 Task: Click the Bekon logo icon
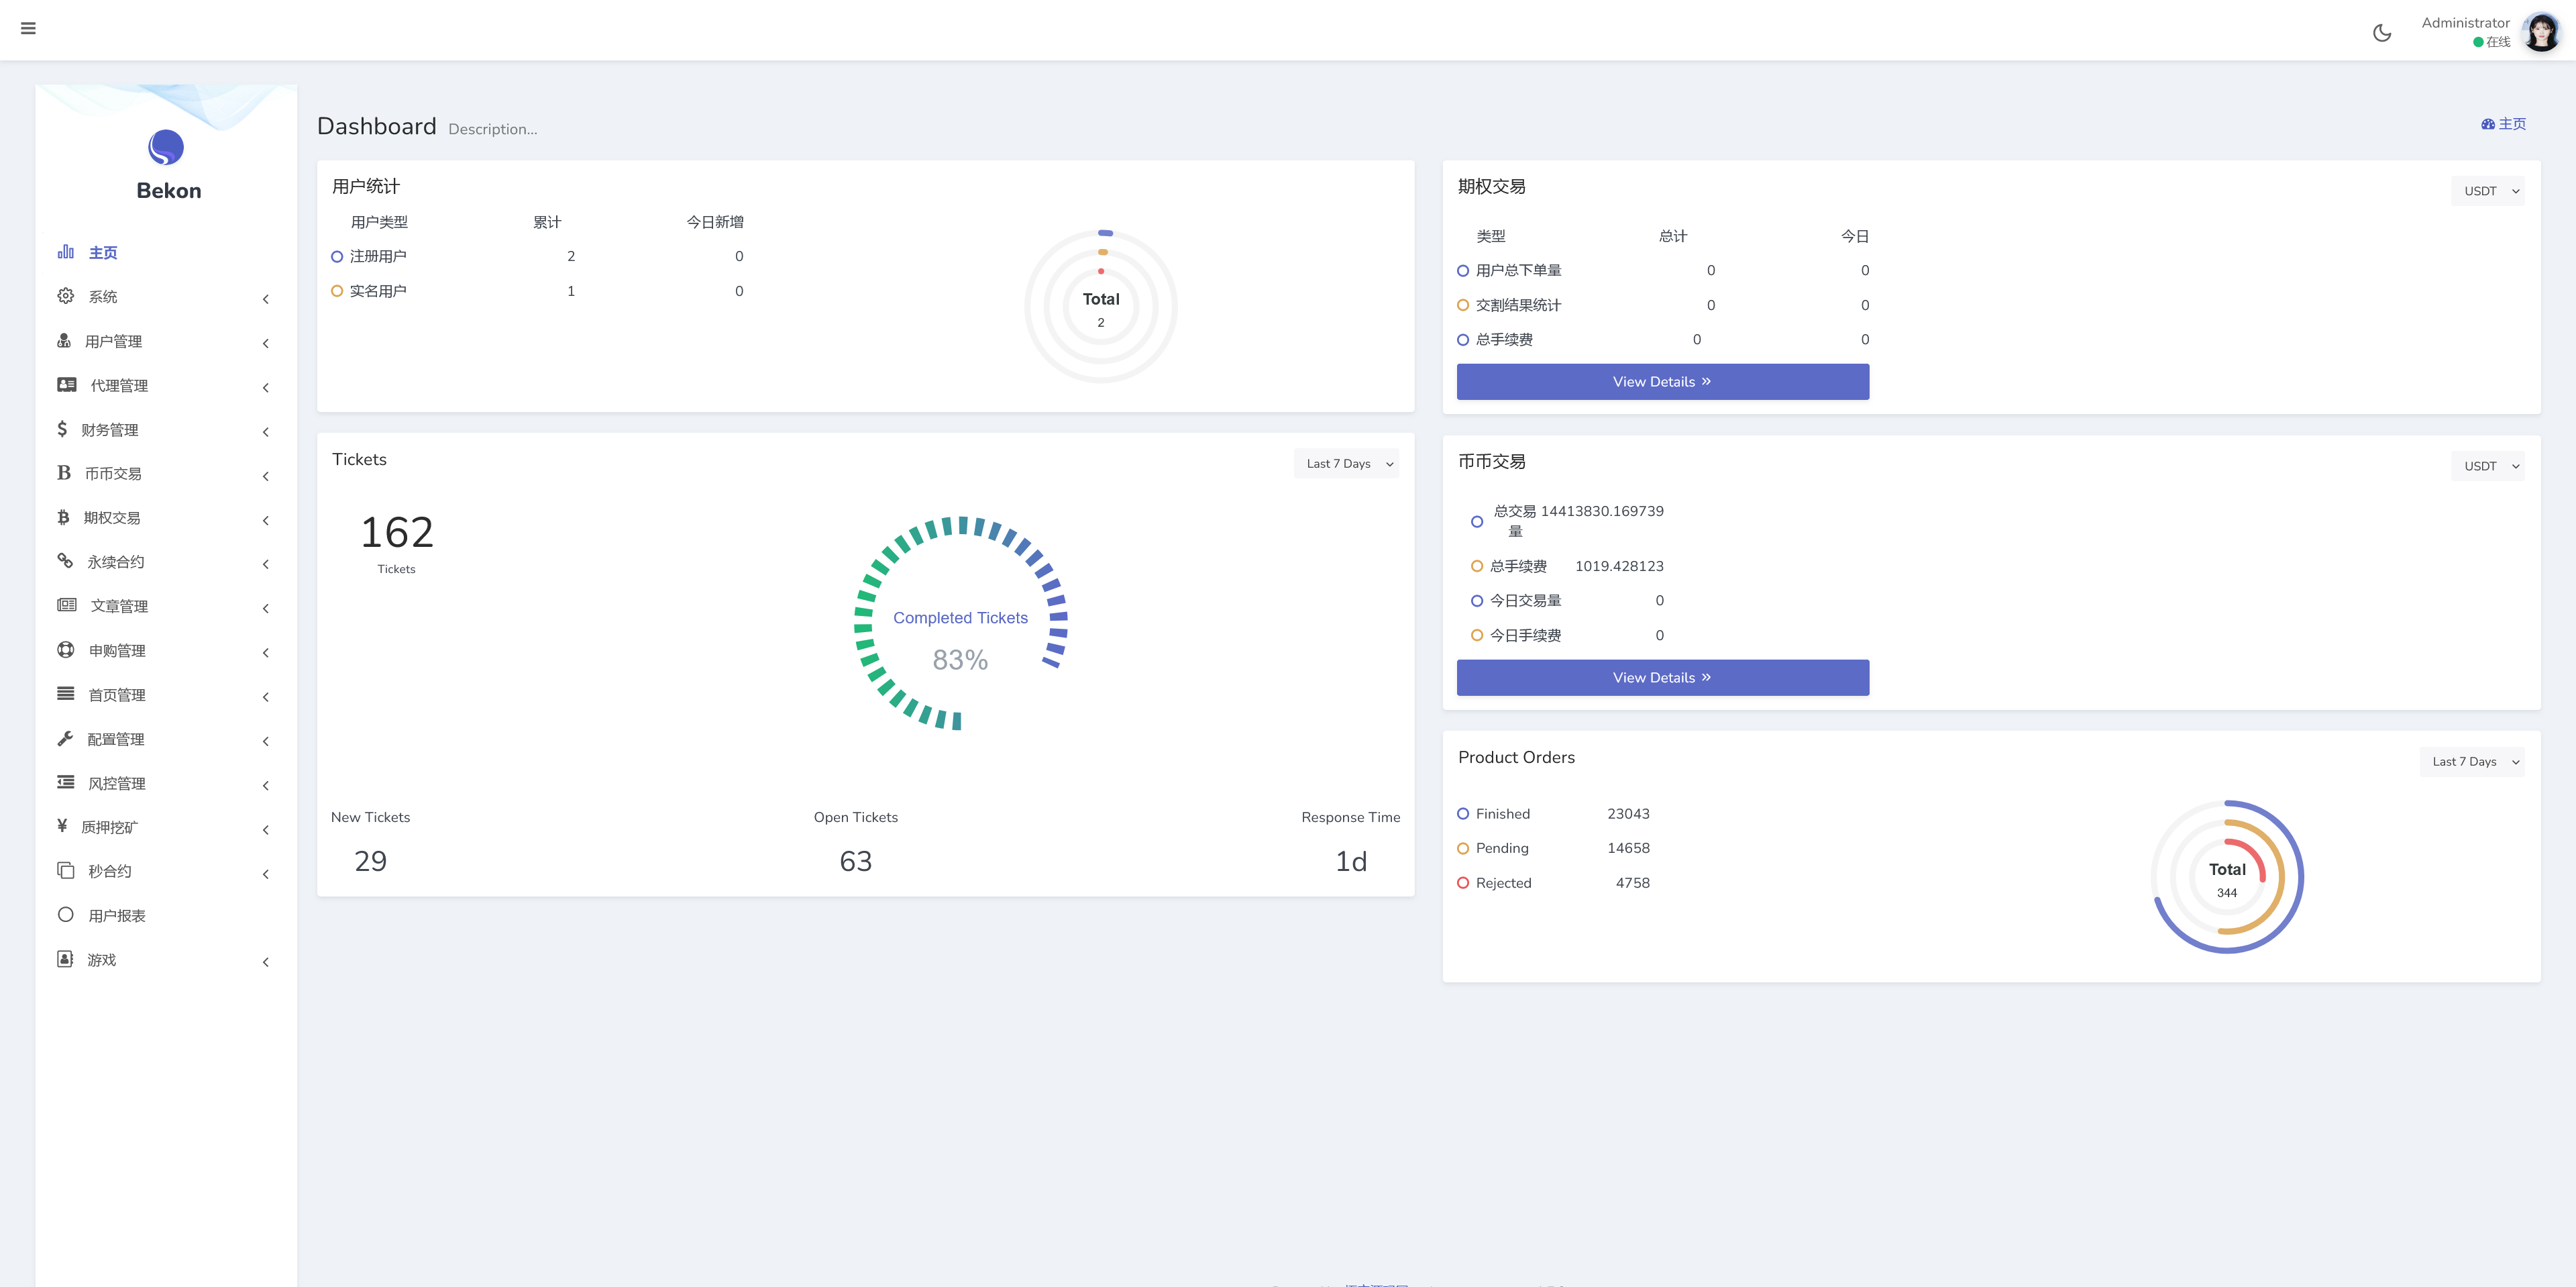166,148
